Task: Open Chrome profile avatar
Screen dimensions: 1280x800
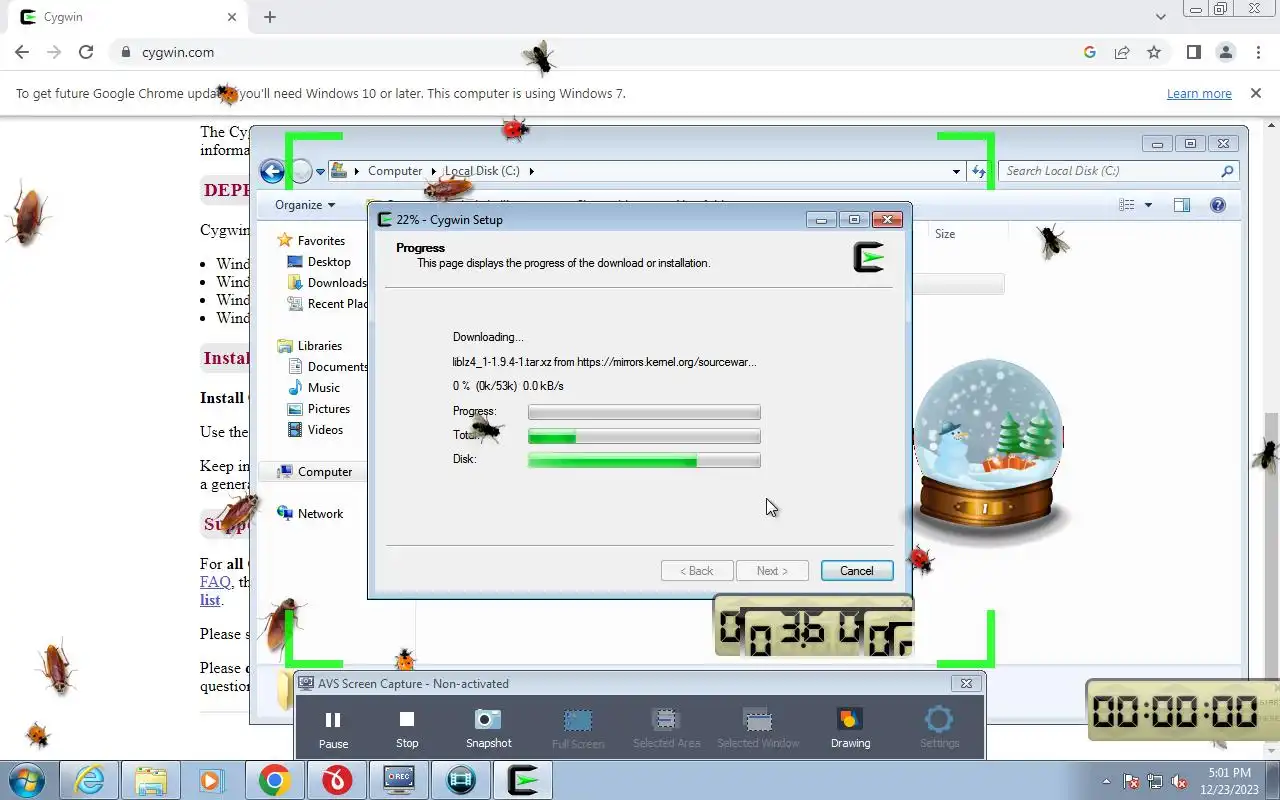Action: click(1225, 52)
